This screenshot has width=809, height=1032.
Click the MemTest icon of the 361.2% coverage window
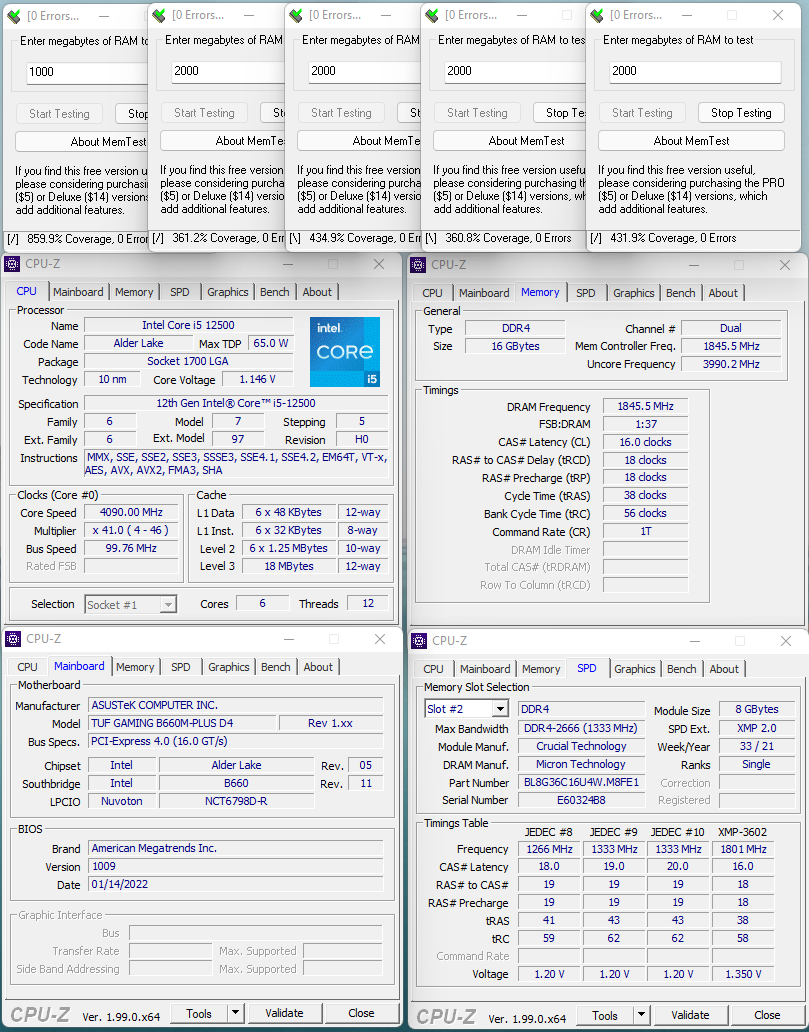(159, 15)
